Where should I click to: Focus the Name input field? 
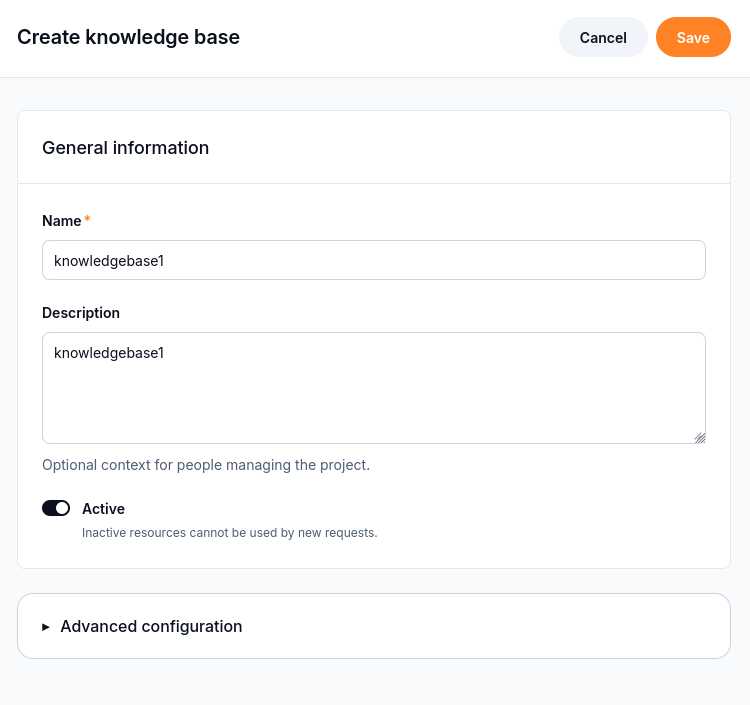(x=374, y=260)
